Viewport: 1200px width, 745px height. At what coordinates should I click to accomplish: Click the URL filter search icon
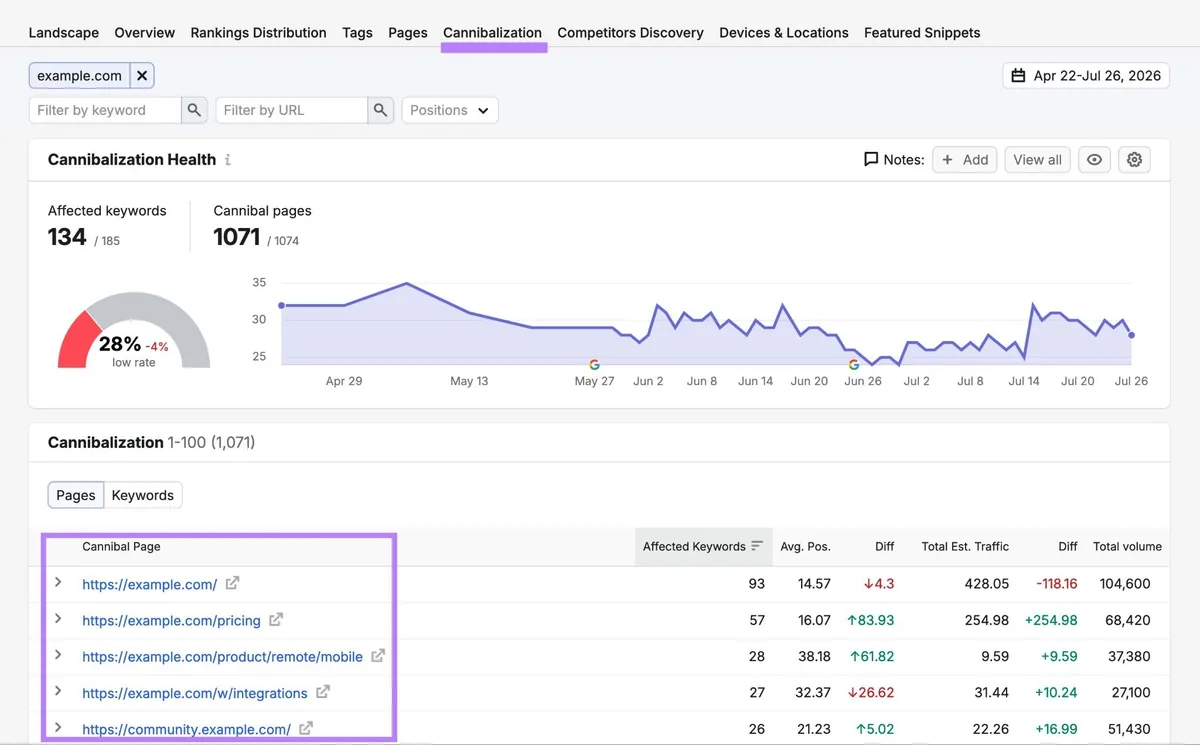[380, 110]
